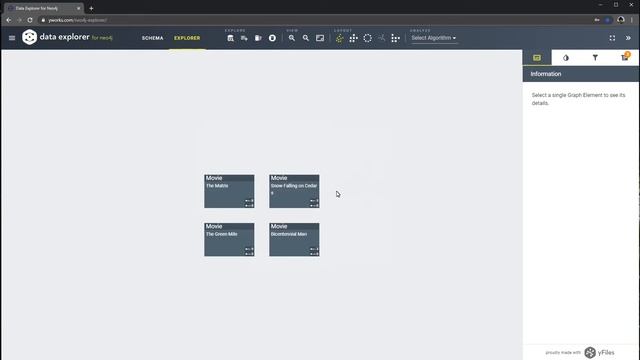This screenshot has height=360, width=640.
Task: Collapse the right side panel
Action: click(628, 38)
